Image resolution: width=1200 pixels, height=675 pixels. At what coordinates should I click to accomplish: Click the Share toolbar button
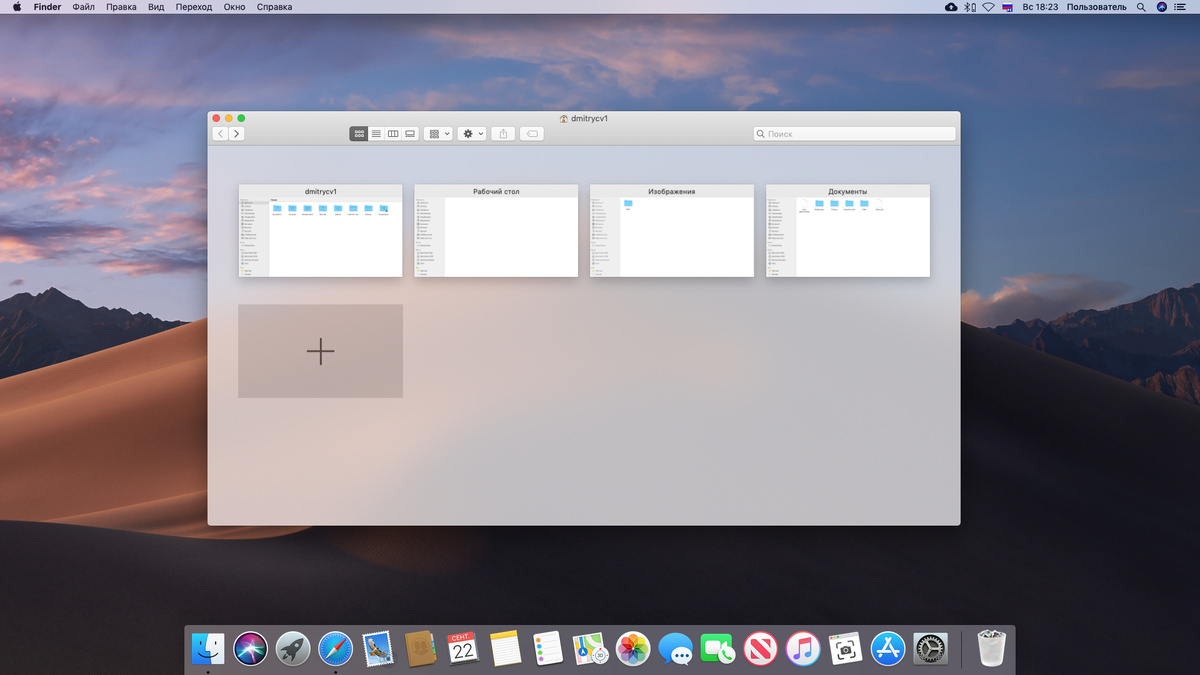(504, 134)
